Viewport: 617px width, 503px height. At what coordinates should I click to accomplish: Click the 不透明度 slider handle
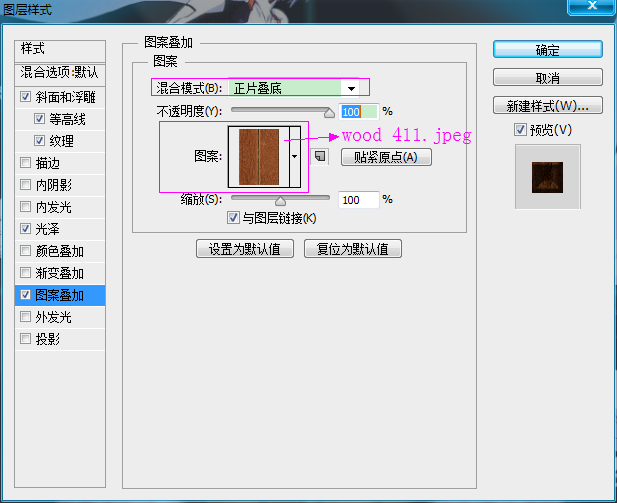(329, 113)
